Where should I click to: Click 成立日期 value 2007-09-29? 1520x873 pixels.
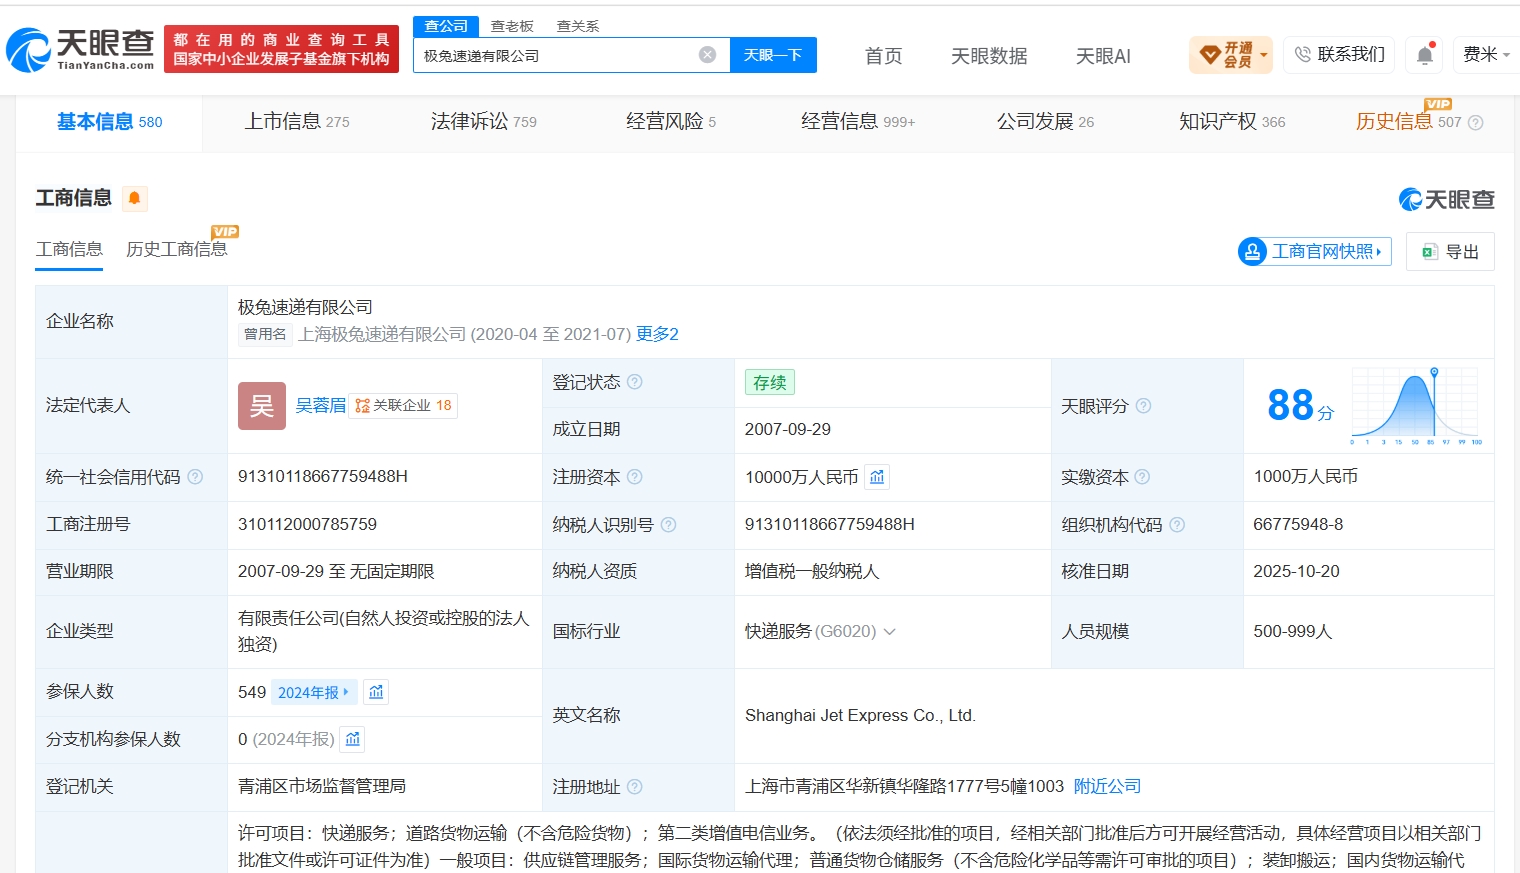[x=788, y=430]
